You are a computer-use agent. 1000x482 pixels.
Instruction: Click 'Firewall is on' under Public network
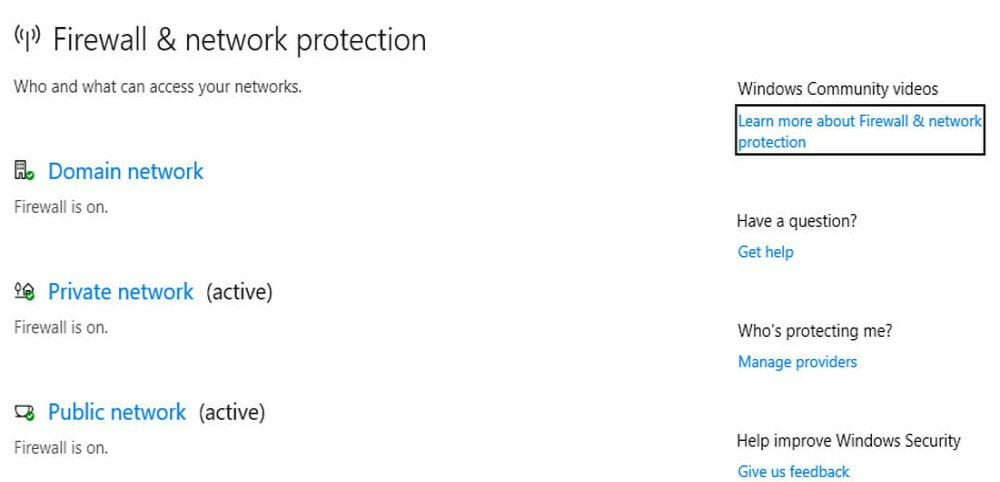(x=61, y=448)
